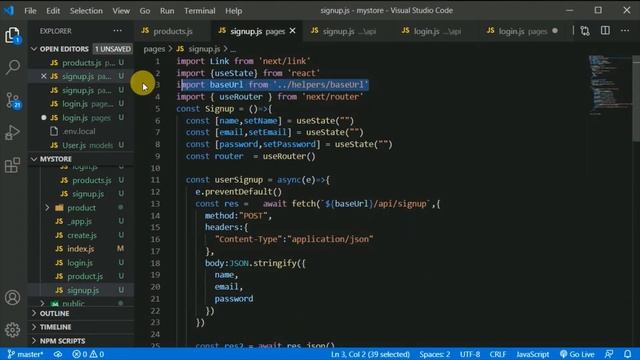The width and height of the screenshot is (640, 360).
Task: Close the signup.js pages tab
Action: click(293, 31)
